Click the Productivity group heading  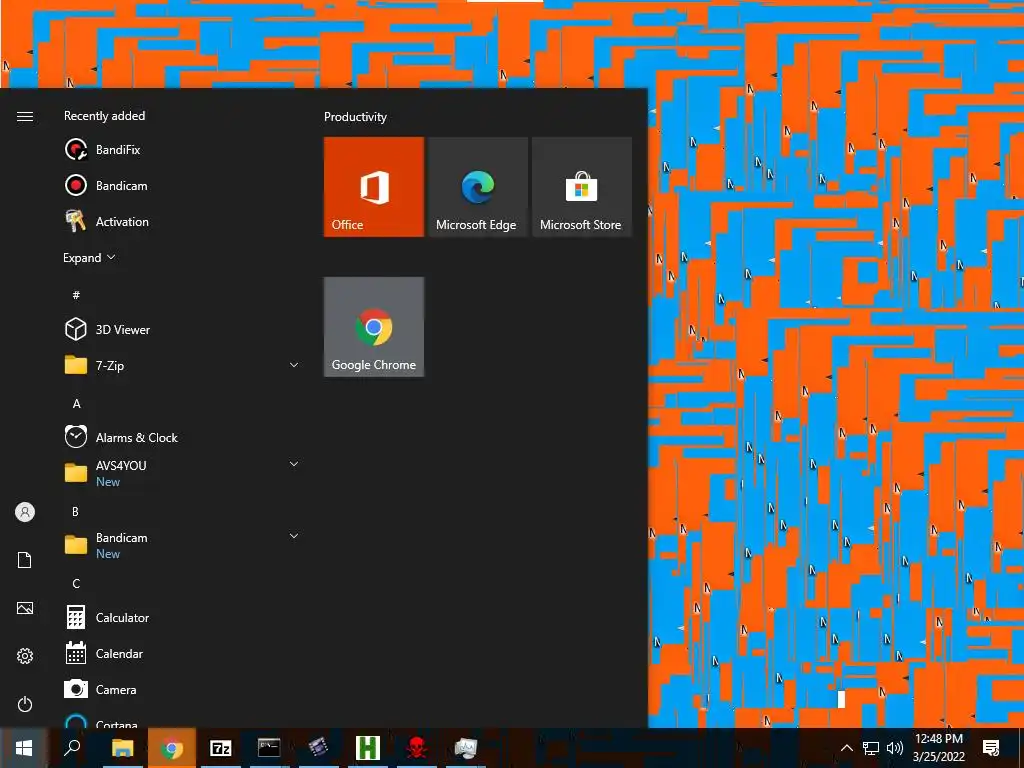click(355, 117)
